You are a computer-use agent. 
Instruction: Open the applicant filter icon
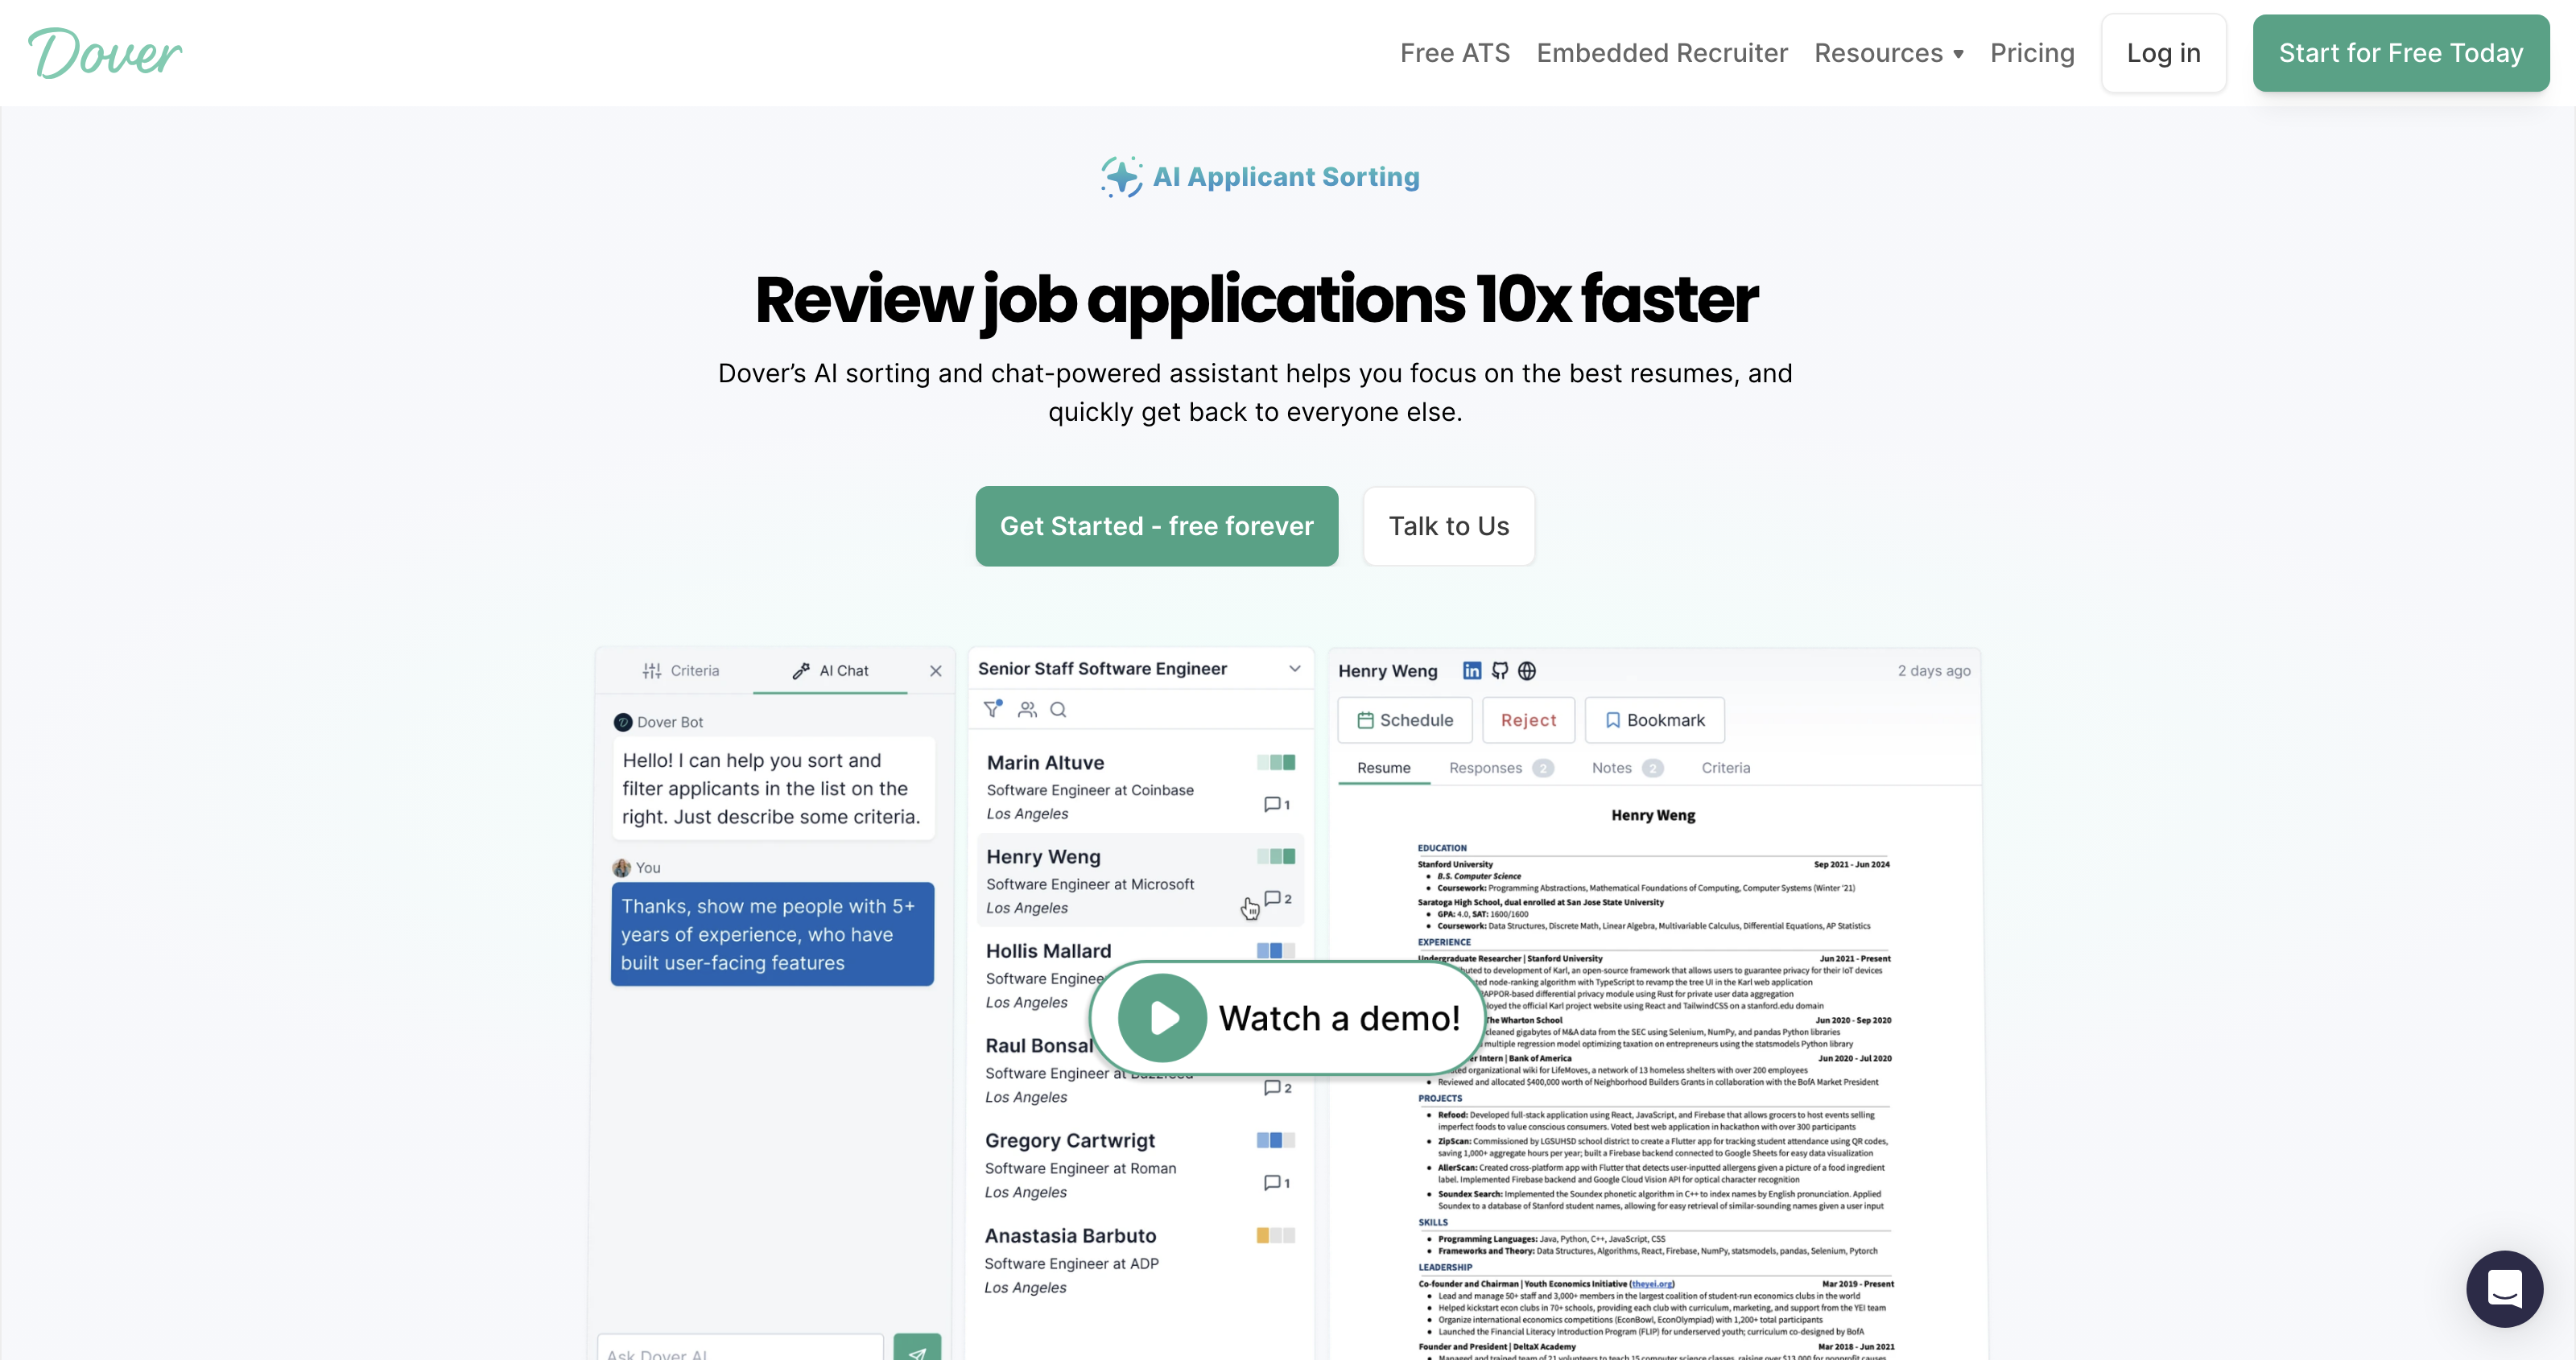[993, 709]
